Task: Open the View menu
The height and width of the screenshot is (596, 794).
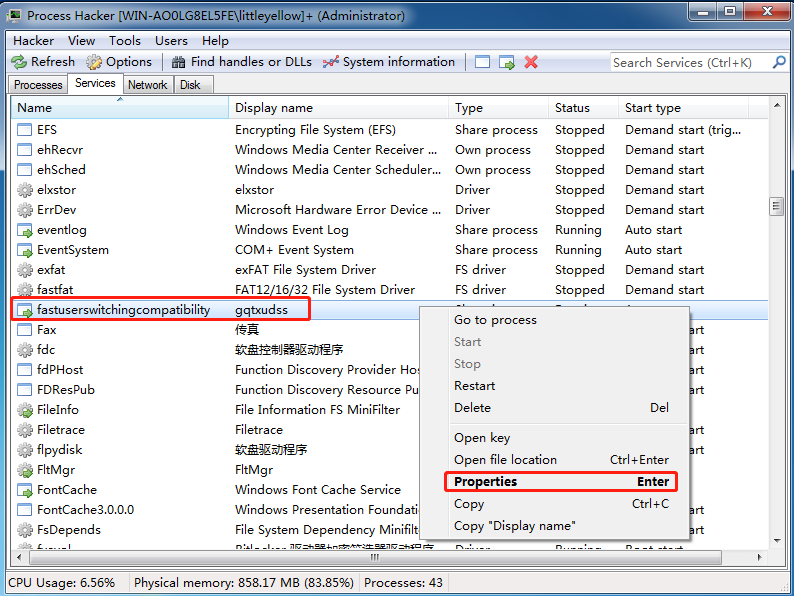Action: pos(81,41)
